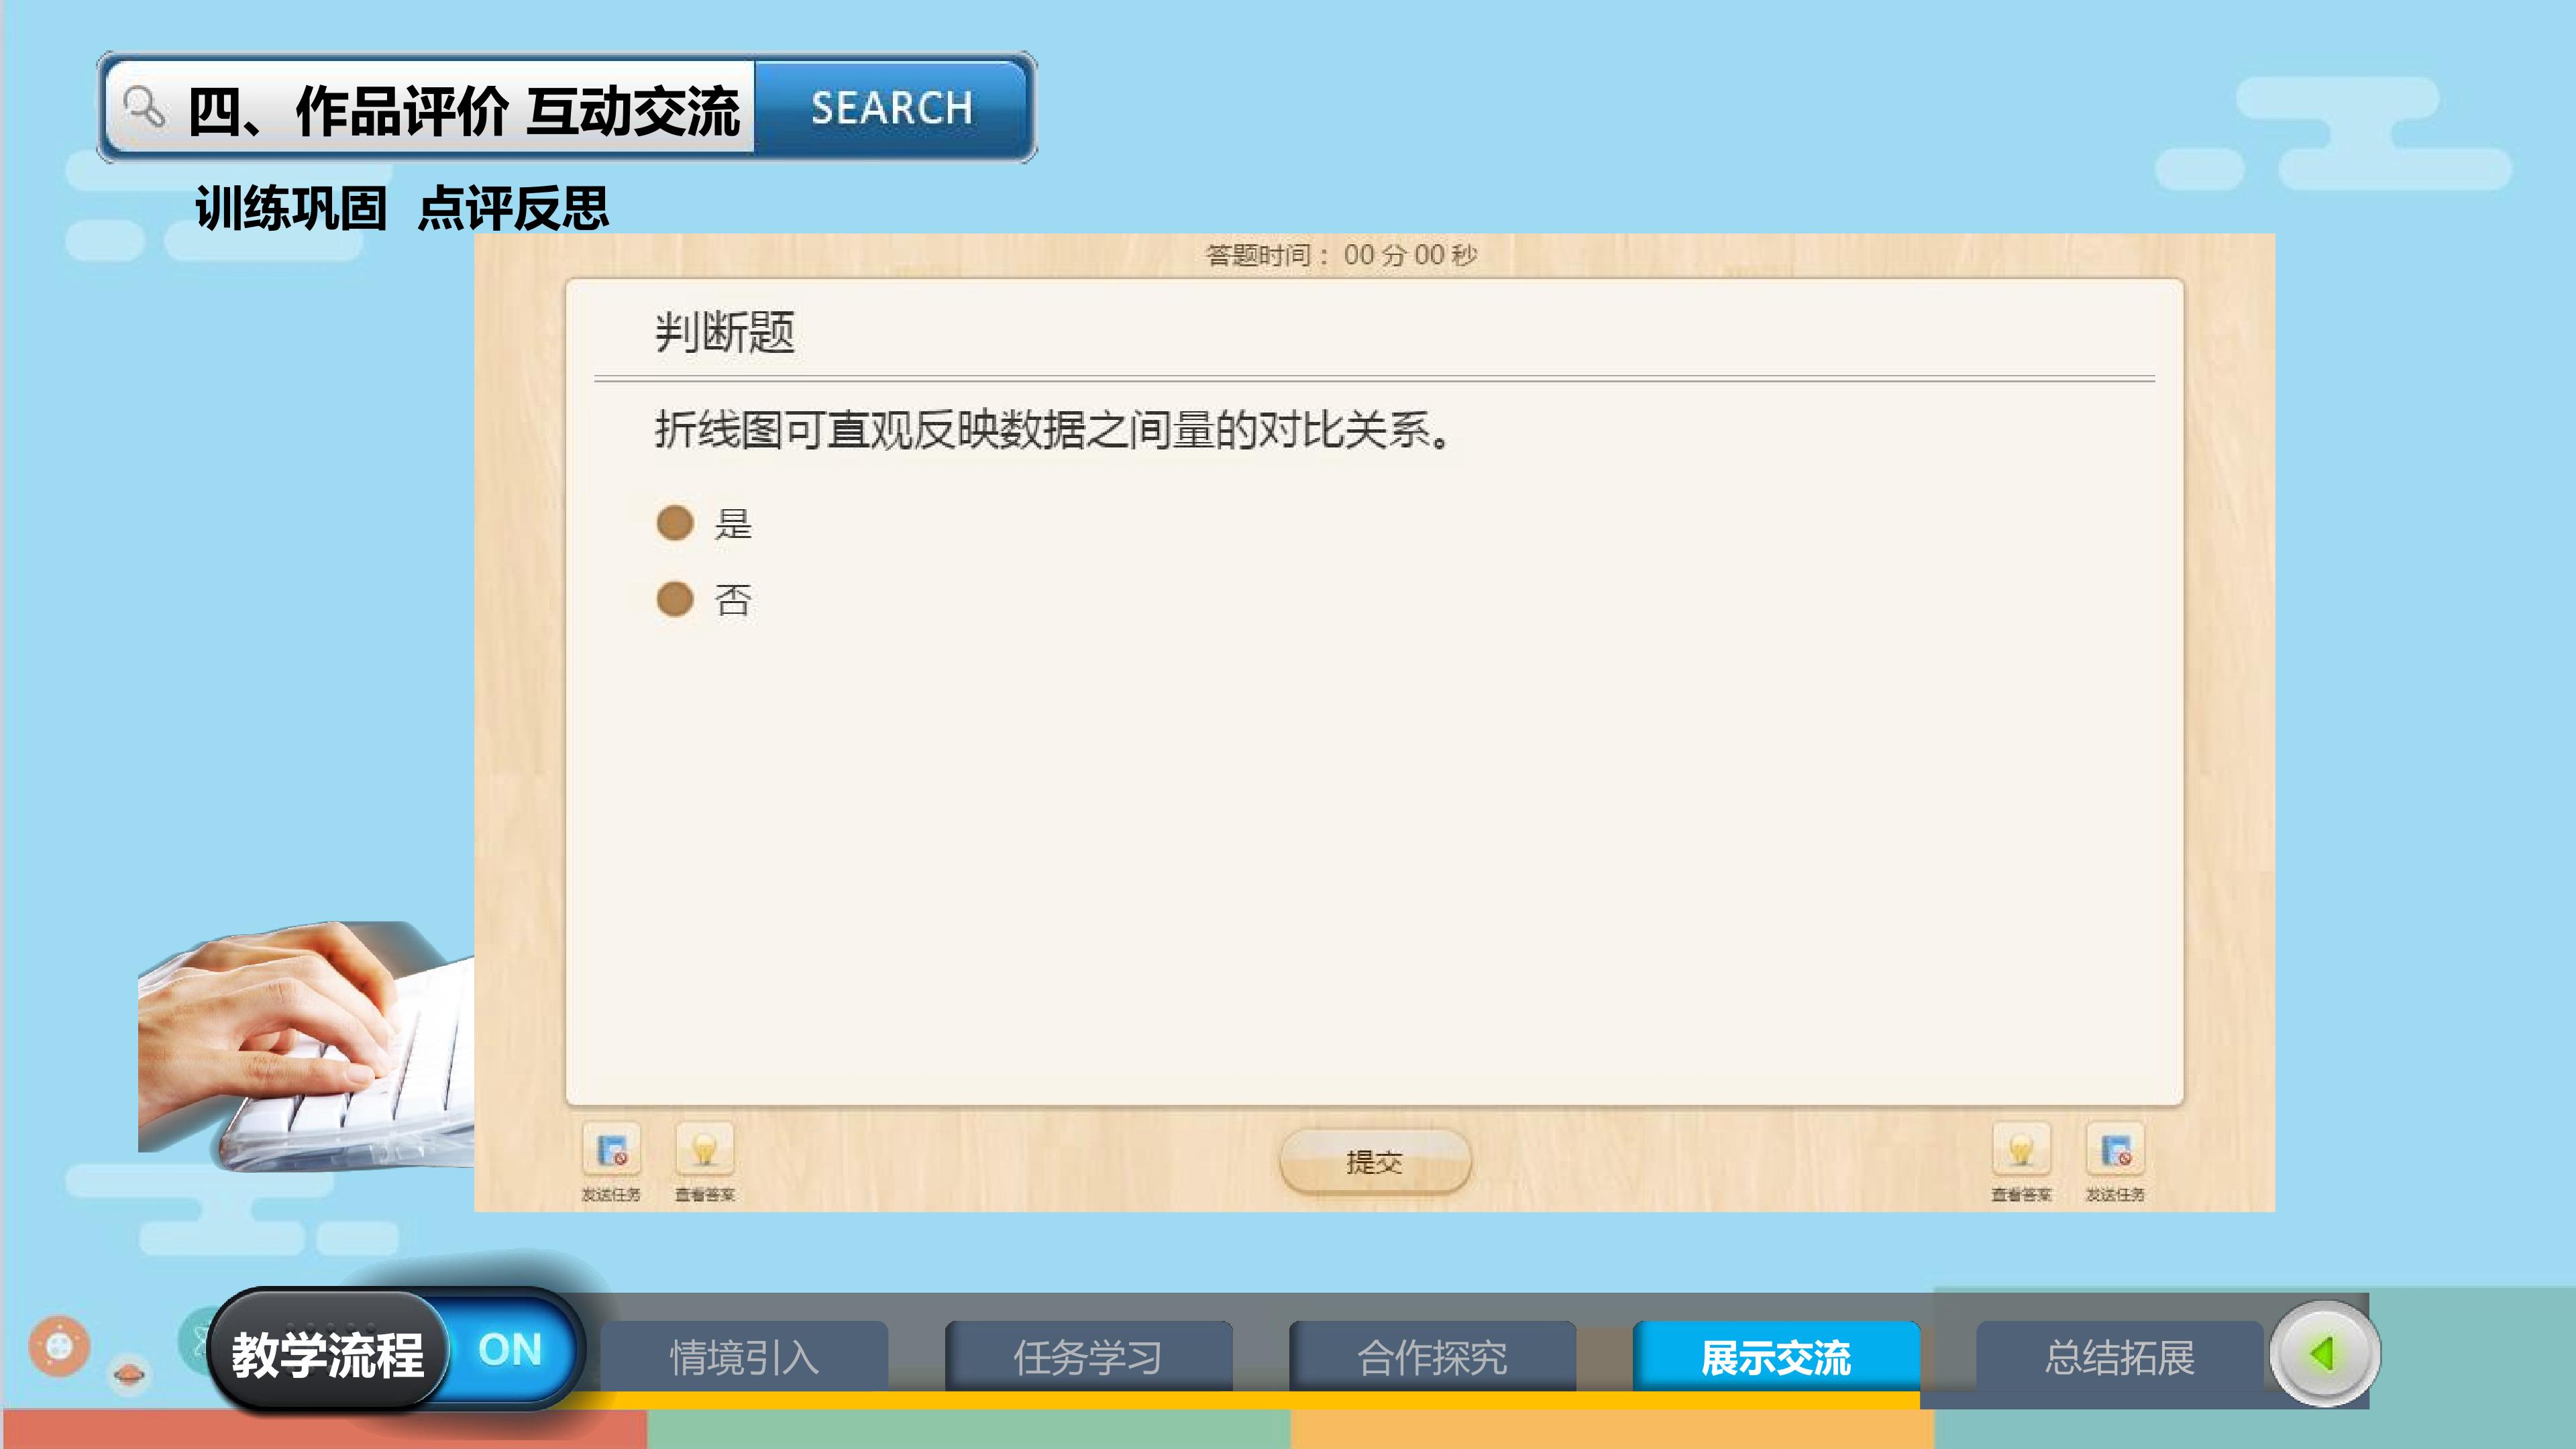Select the 是 radio option
This screenshot has width=2576, height=1449.
[x=675, y=522]
